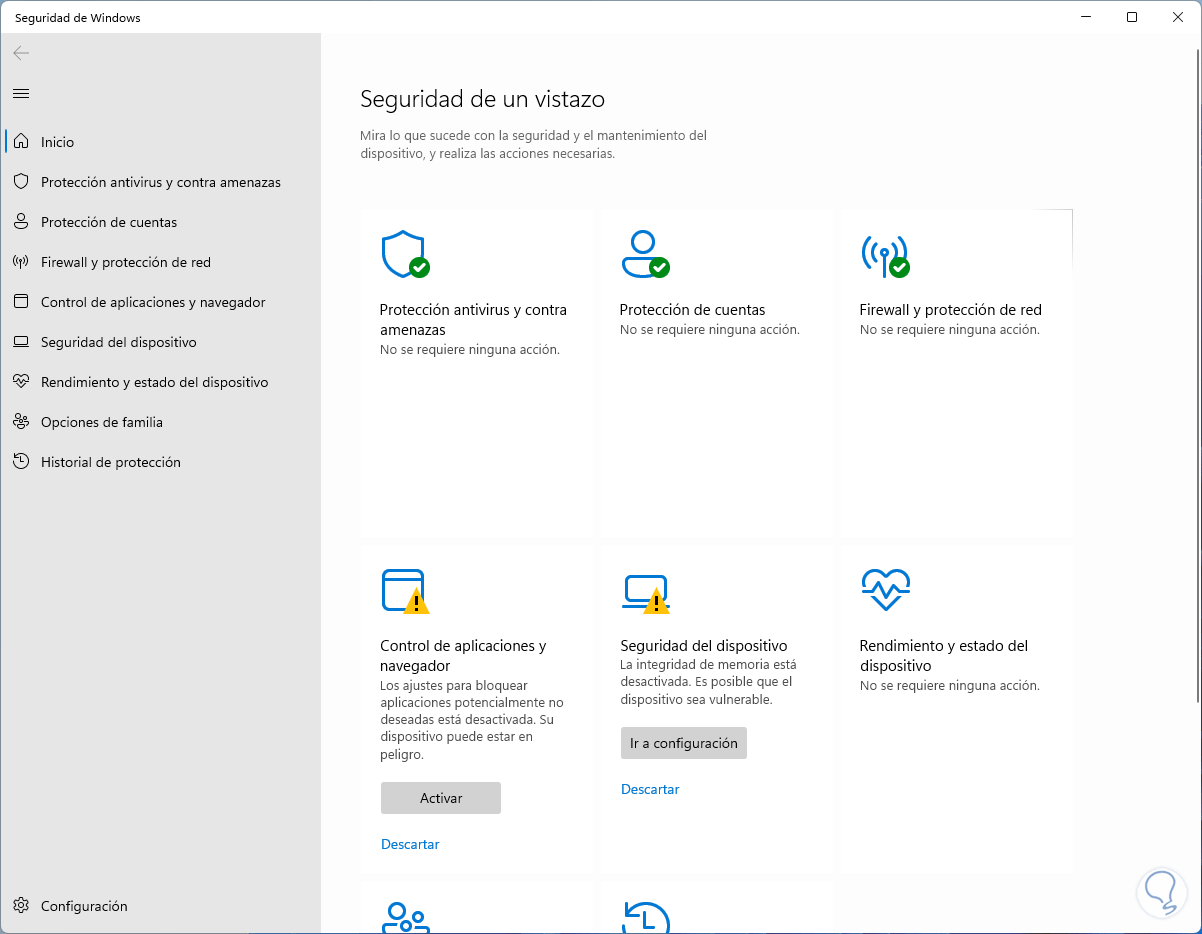Click Descartar under Control de aplicaciones y navegador
Viewport: 1202px width, 934px height.
(x=410, y=844)
